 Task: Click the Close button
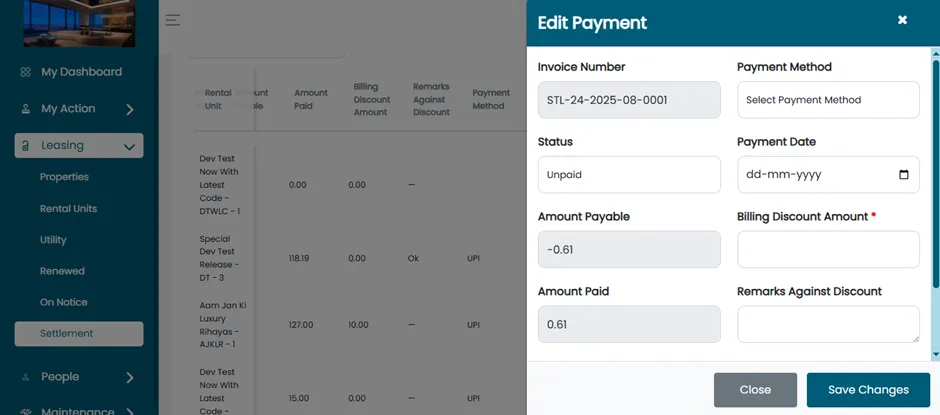755,390
